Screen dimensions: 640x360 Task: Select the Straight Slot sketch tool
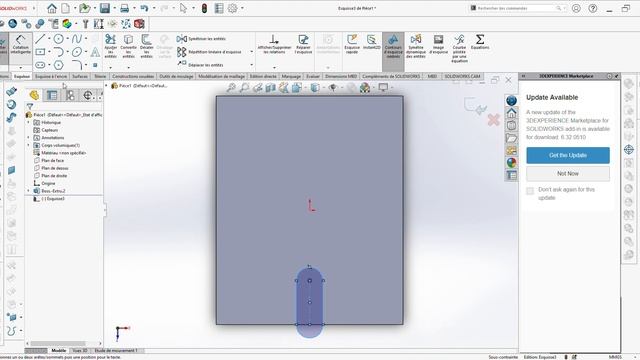coord(40,65)
